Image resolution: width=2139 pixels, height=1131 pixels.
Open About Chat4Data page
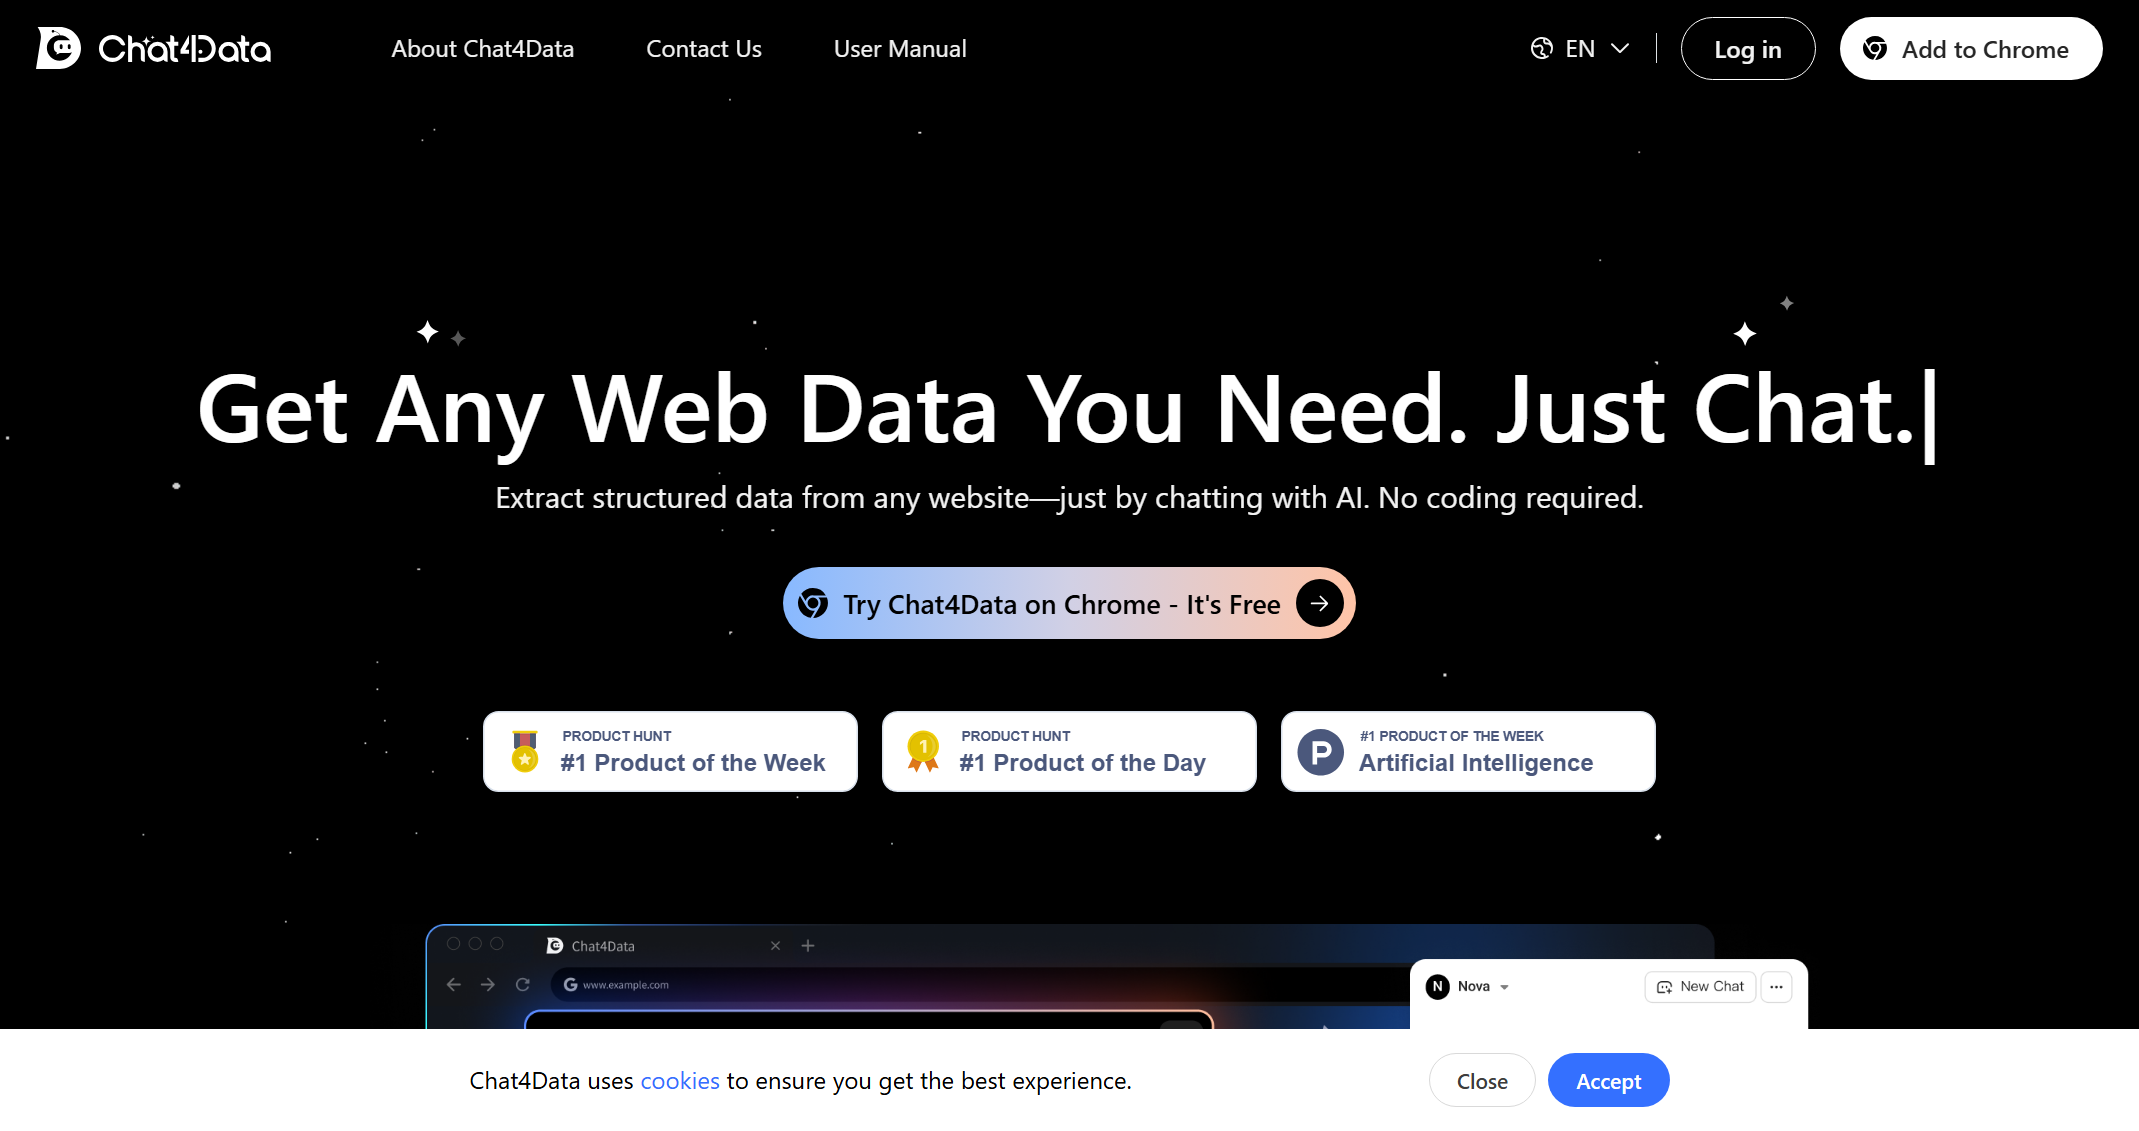(482, 49)
